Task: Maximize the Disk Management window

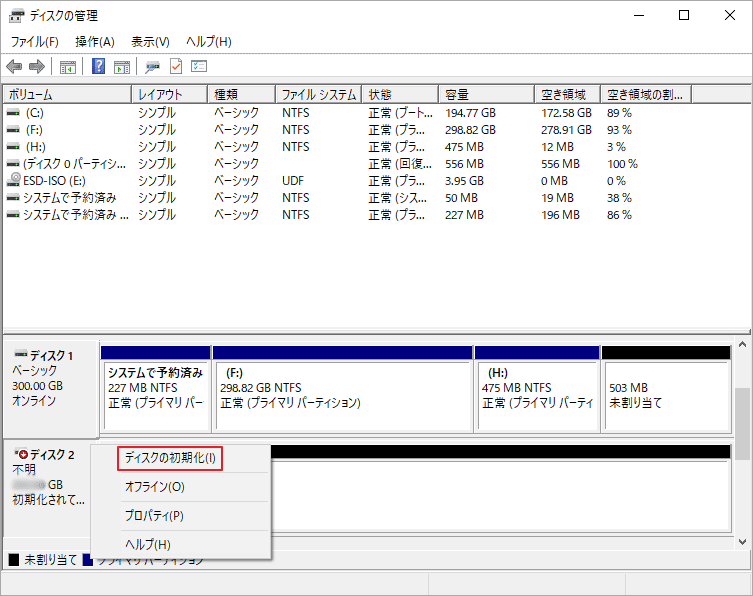Action: click(684, 15)
